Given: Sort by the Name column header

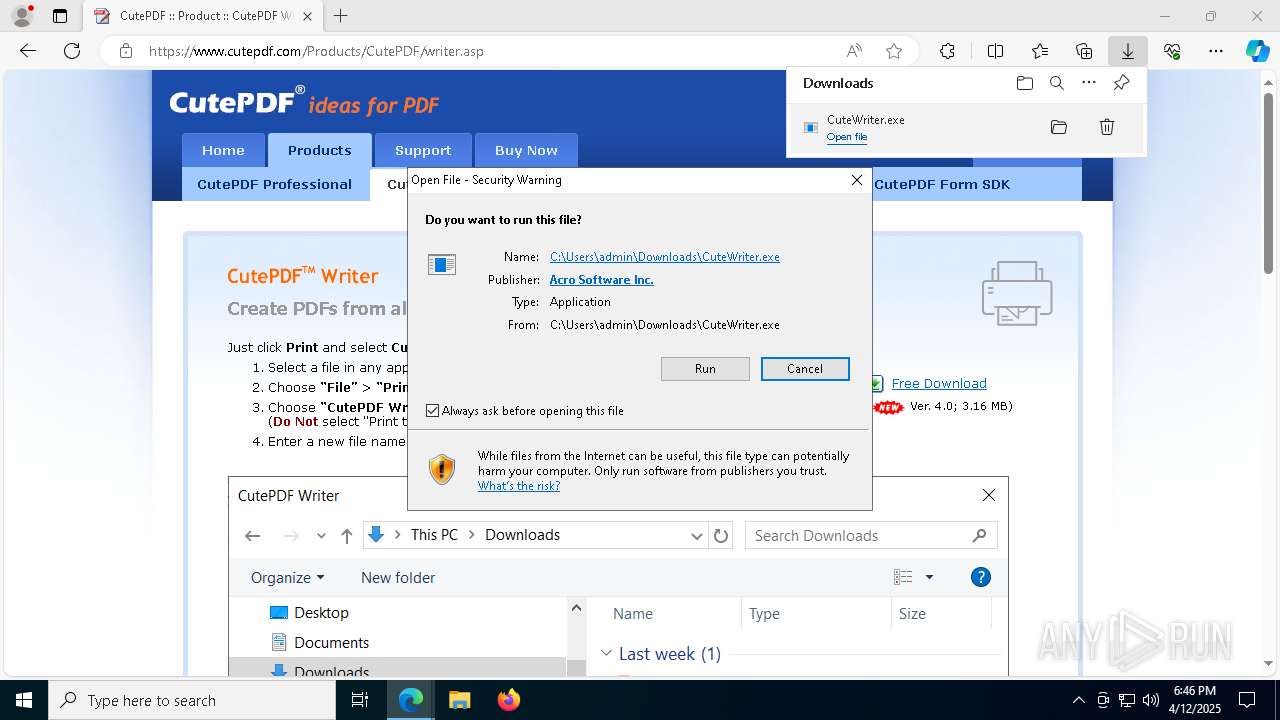Looking at the screenshot, I should click(x=633, y=614).
